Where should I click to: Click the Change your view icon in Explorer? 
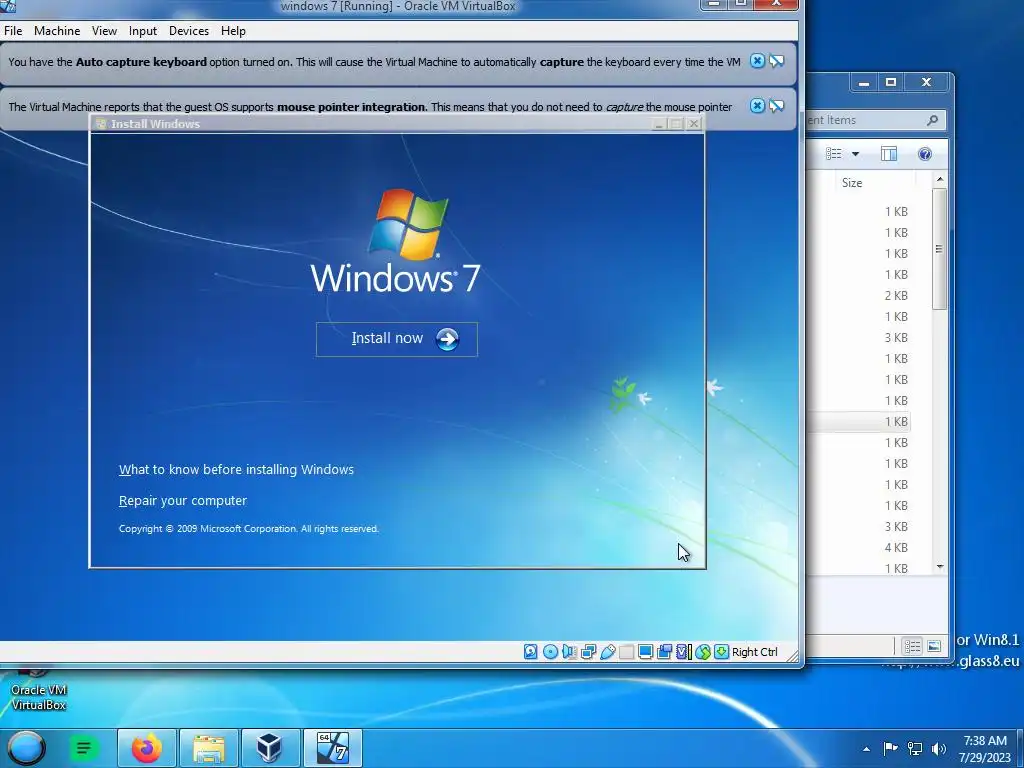tap(834, 154)
